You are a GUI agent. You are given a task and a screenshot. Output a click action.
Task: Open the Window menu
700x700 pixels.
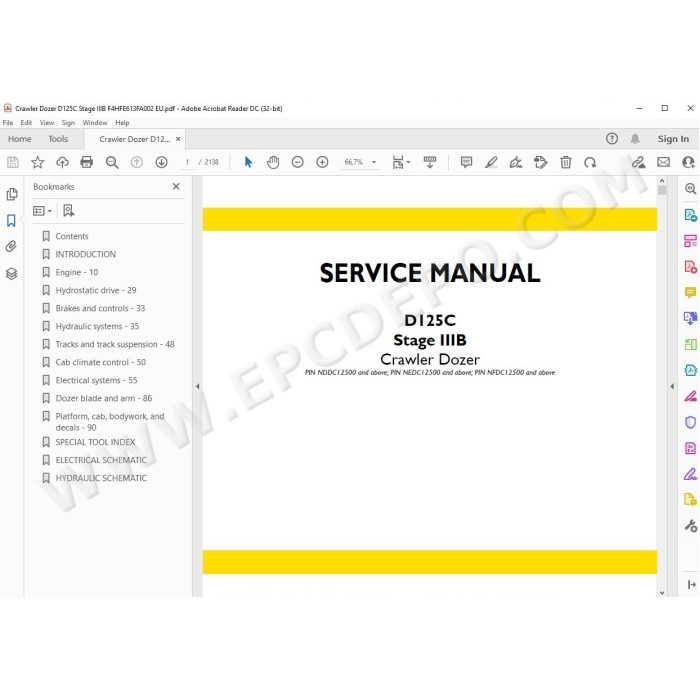(x=95, y=123)
